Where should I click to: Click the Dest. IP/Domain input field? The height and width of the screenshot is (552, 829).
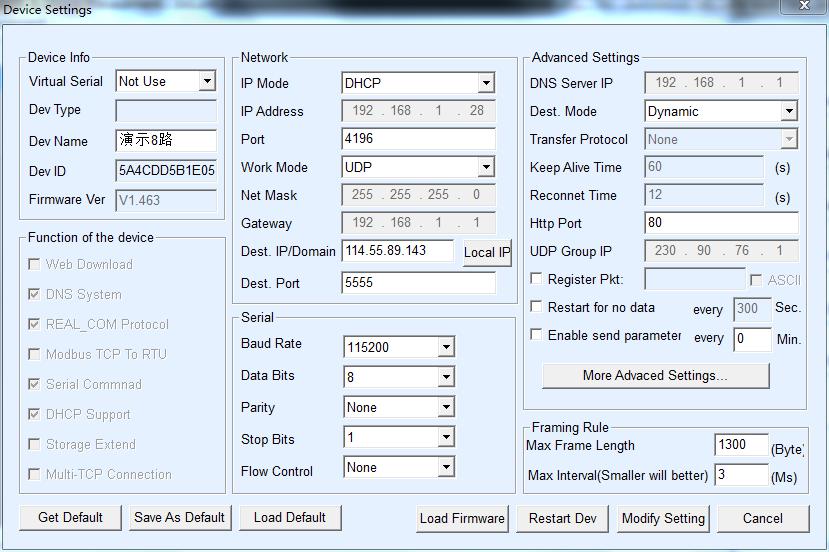pos(397,251)
